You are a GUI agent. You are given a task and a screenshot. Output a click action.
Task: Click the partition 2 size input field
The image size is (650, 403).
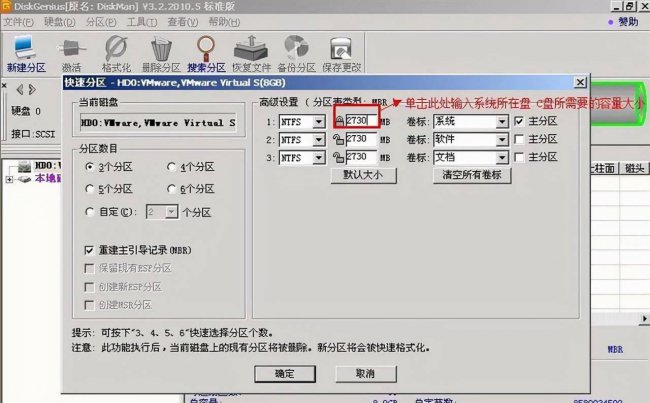click(x=361, y=139)
